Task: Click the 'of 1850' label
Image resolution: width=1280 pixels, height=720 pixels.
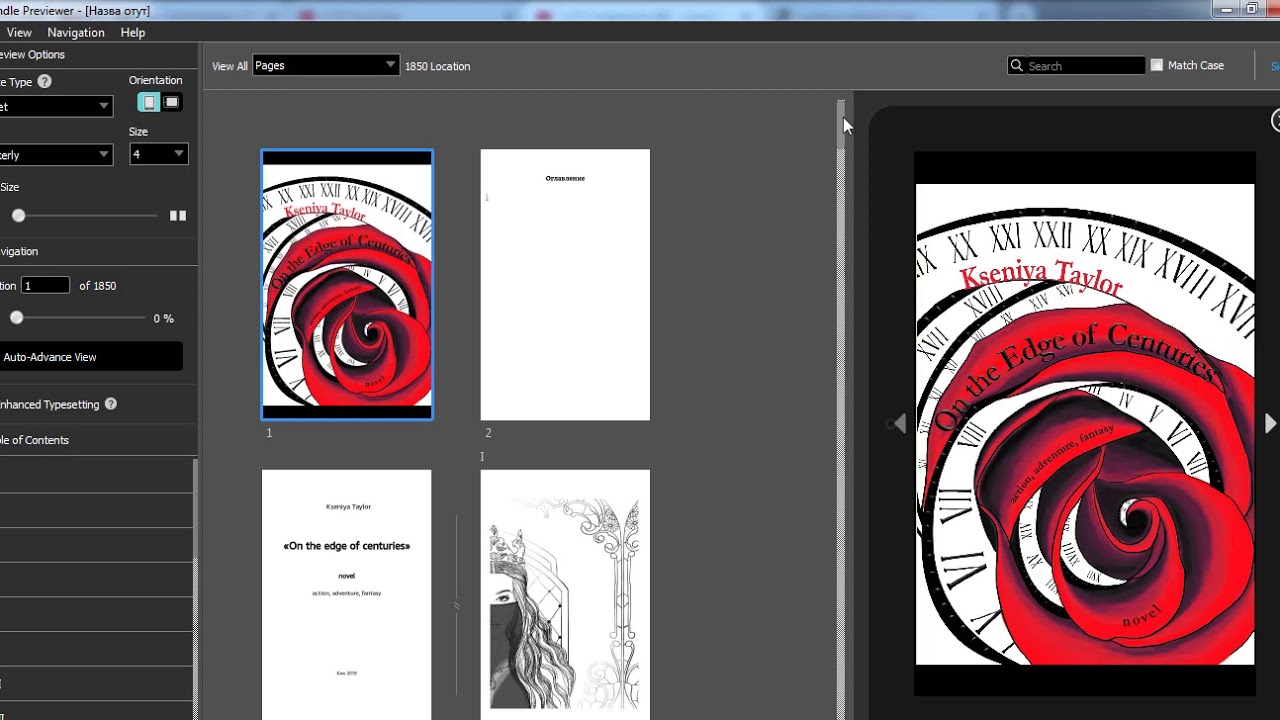Action: coord(98,286)
